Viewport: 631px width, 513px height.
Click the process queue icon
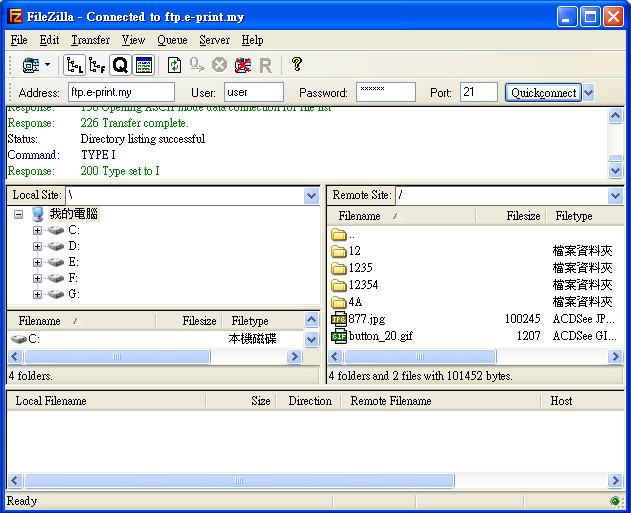[197, 65]
